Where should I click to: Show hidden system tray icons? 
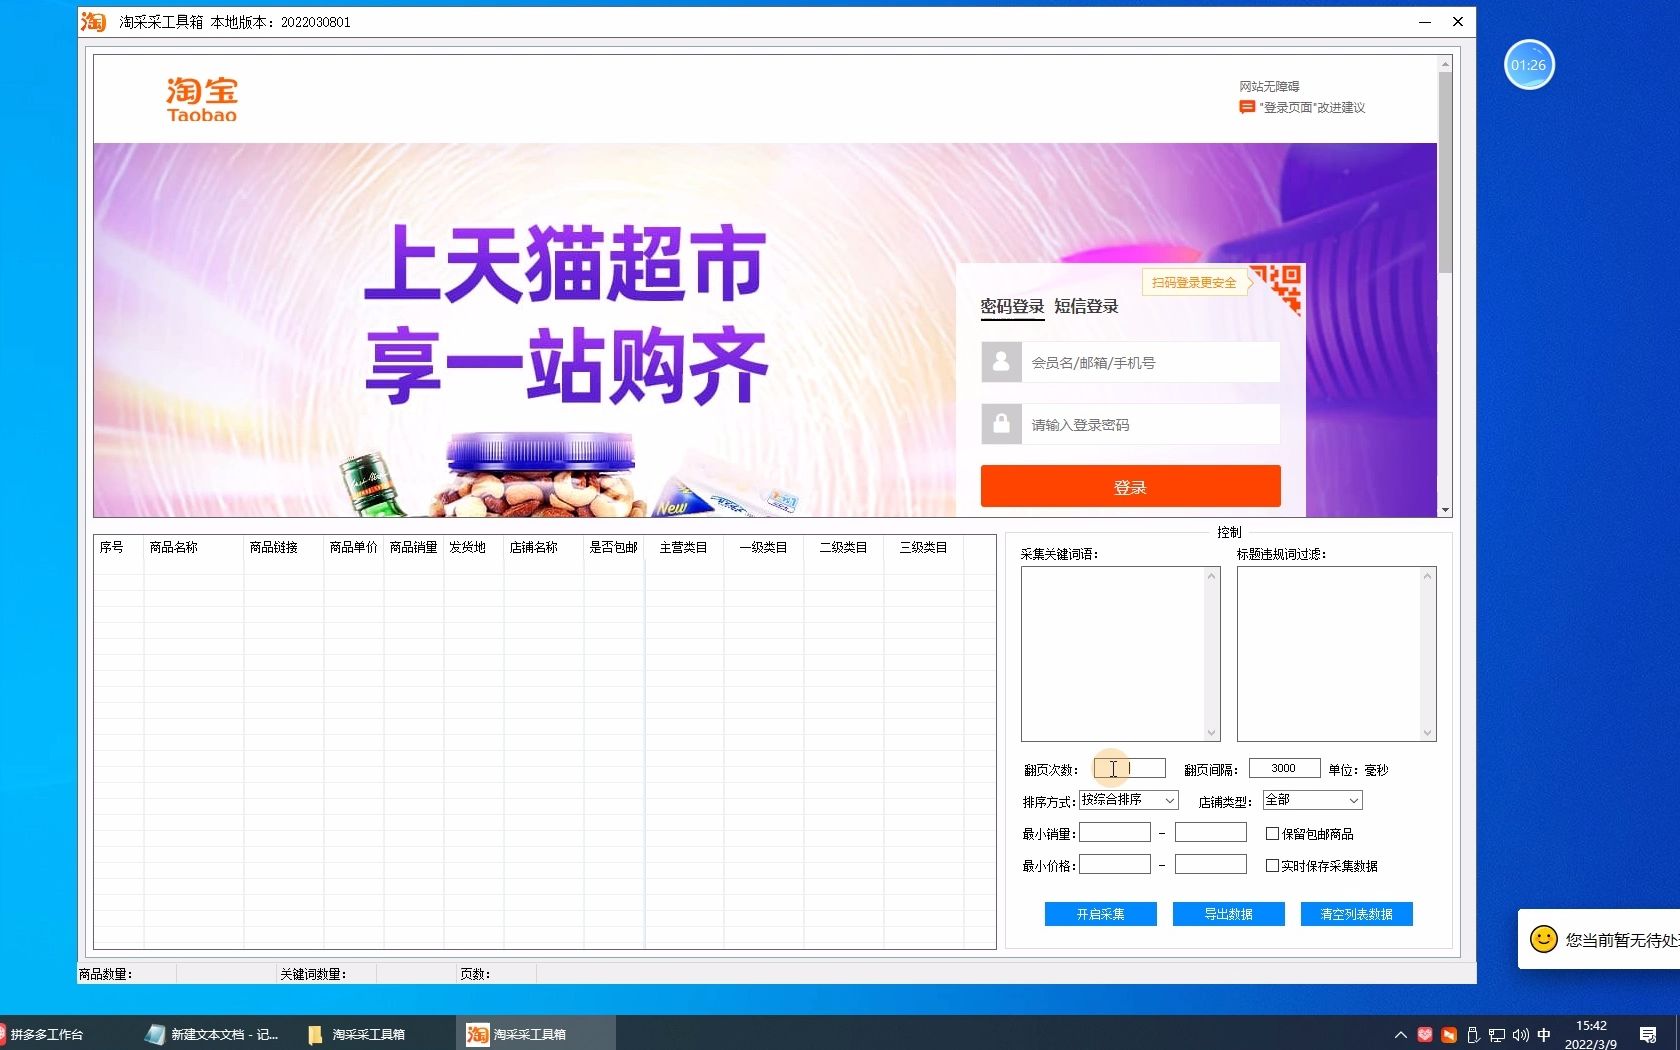(x=1400, y=1035)
